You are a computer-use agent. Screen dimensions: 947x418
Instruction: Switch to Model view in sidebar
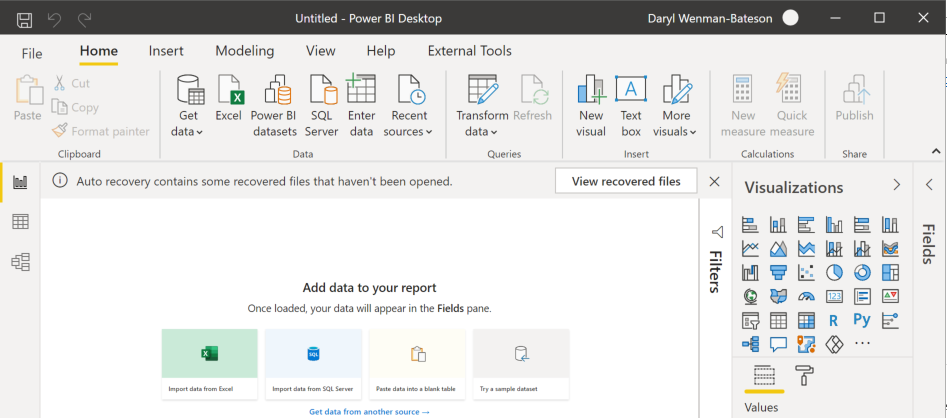click(21, 262)
